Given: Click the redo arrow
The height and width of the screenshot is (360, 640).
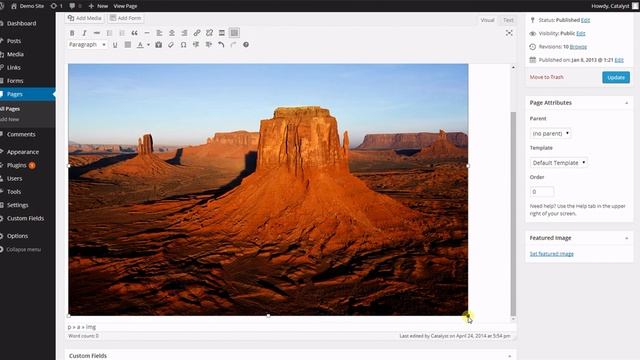Looking at the screenshot, I should coord(233,45).
